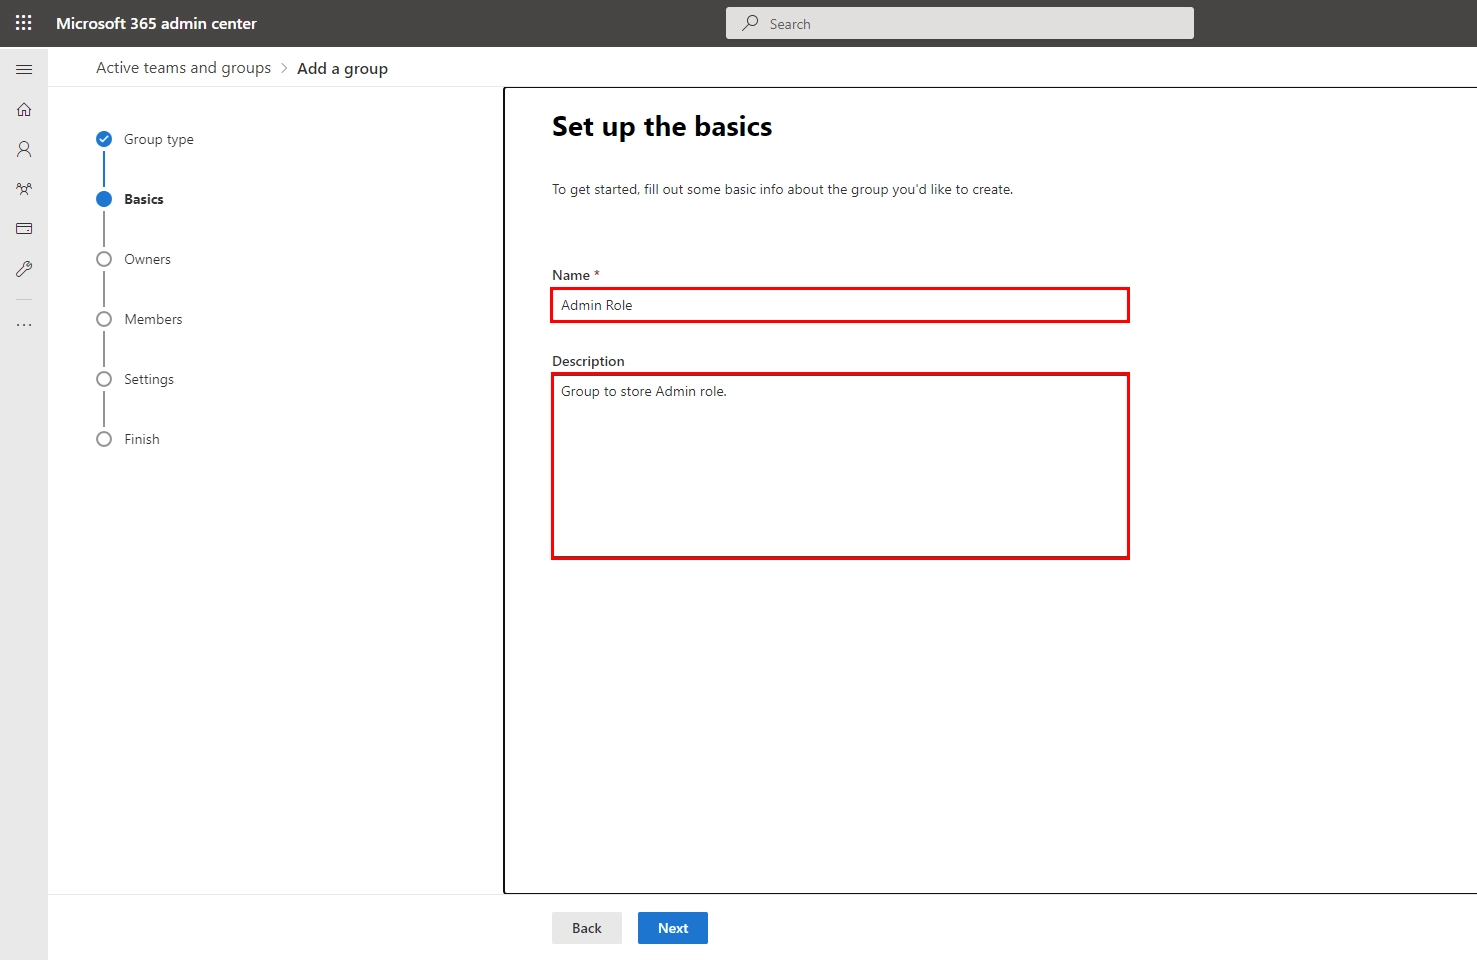Select the Add a group breadcrumb

[x=342, y=68]
